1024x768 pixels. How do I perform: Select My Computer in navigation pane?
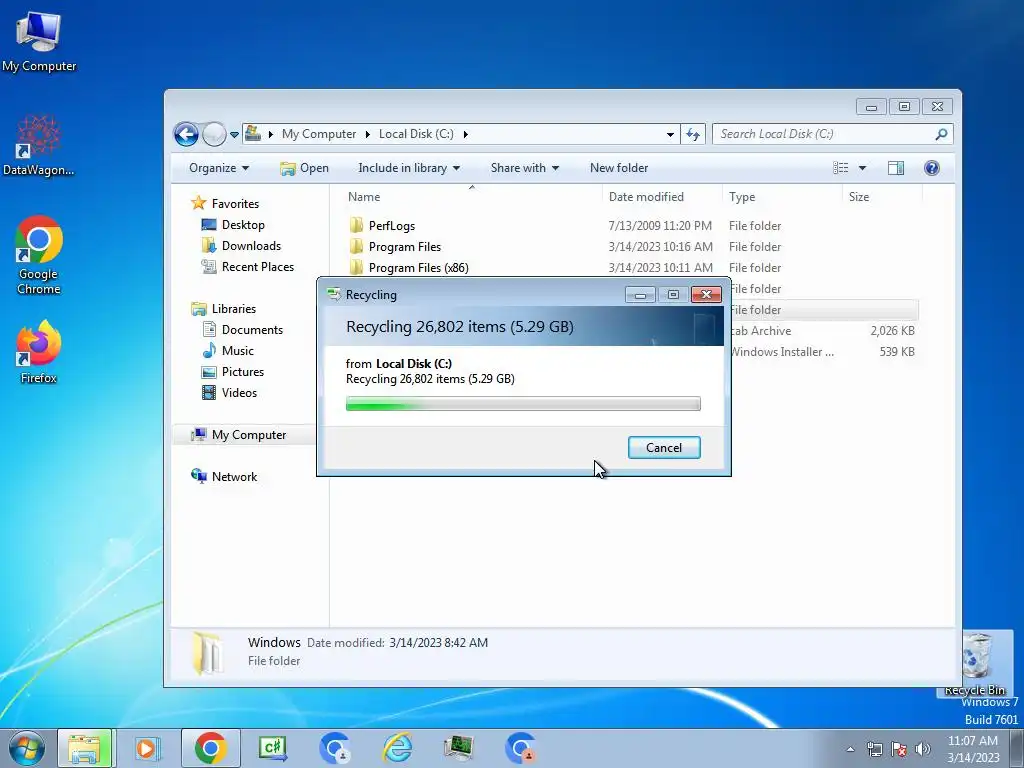[238, 435]
